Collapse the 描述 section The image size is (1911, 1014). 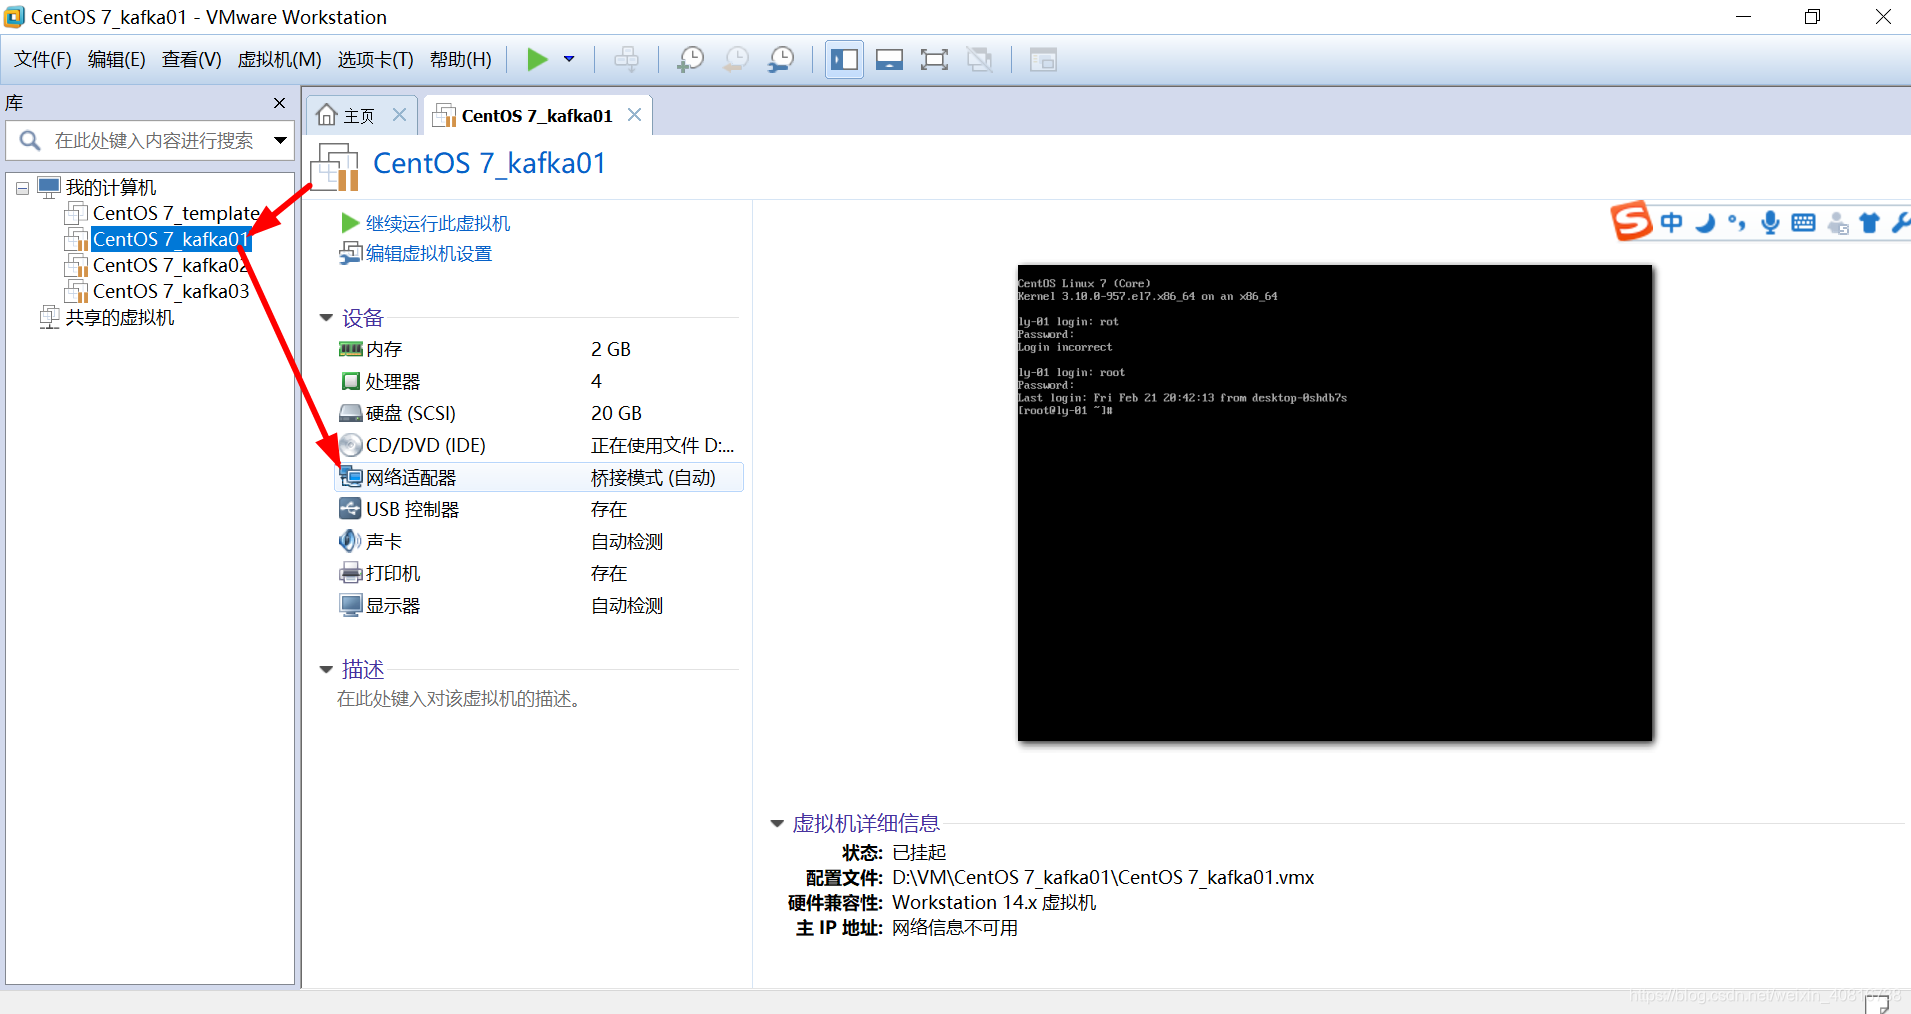click(326, 670)
